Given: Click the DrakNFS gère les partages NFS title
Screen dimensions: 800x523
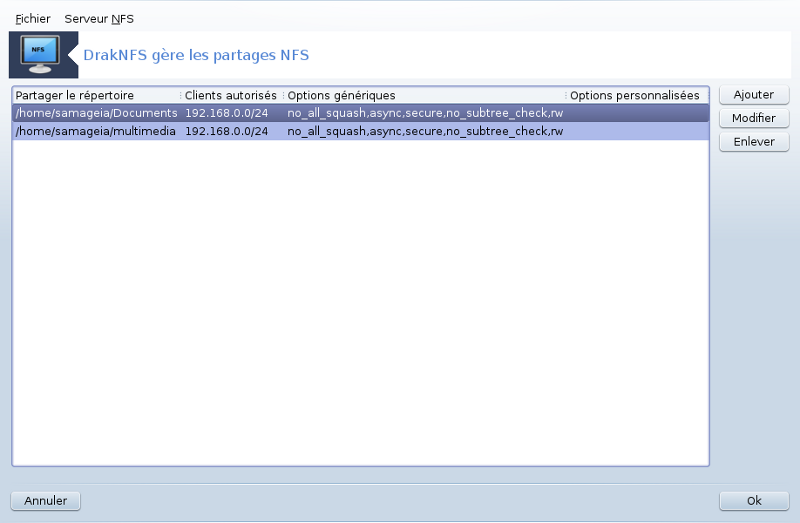Looking at the screenshot, I should (196, 55).
